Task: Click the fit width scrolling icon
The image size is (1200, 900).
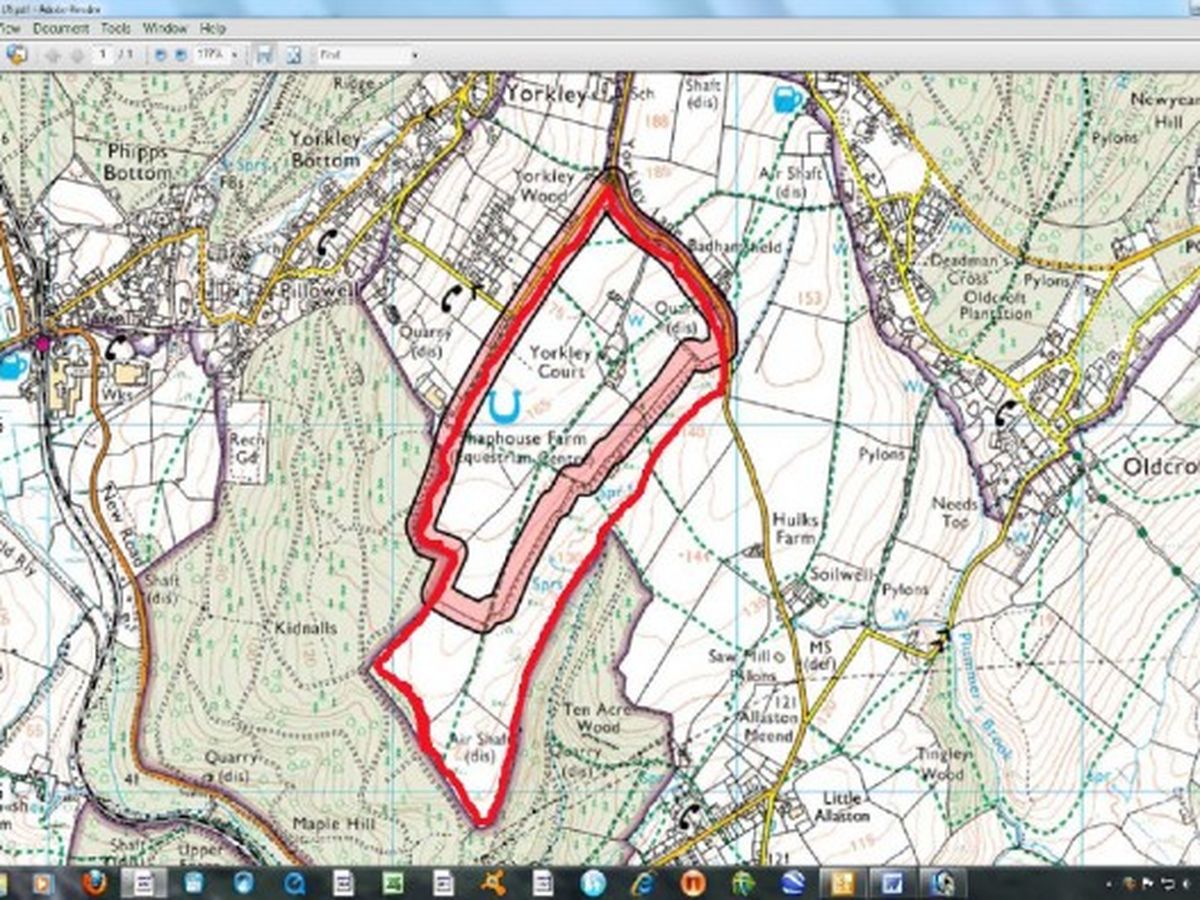Action: 264,55
